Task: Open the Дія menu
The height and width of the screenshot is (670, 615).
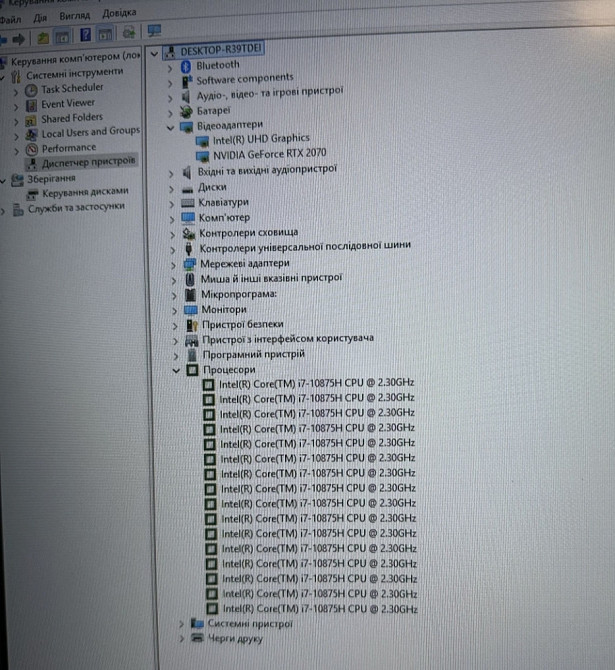Action: tap(40, 17)
